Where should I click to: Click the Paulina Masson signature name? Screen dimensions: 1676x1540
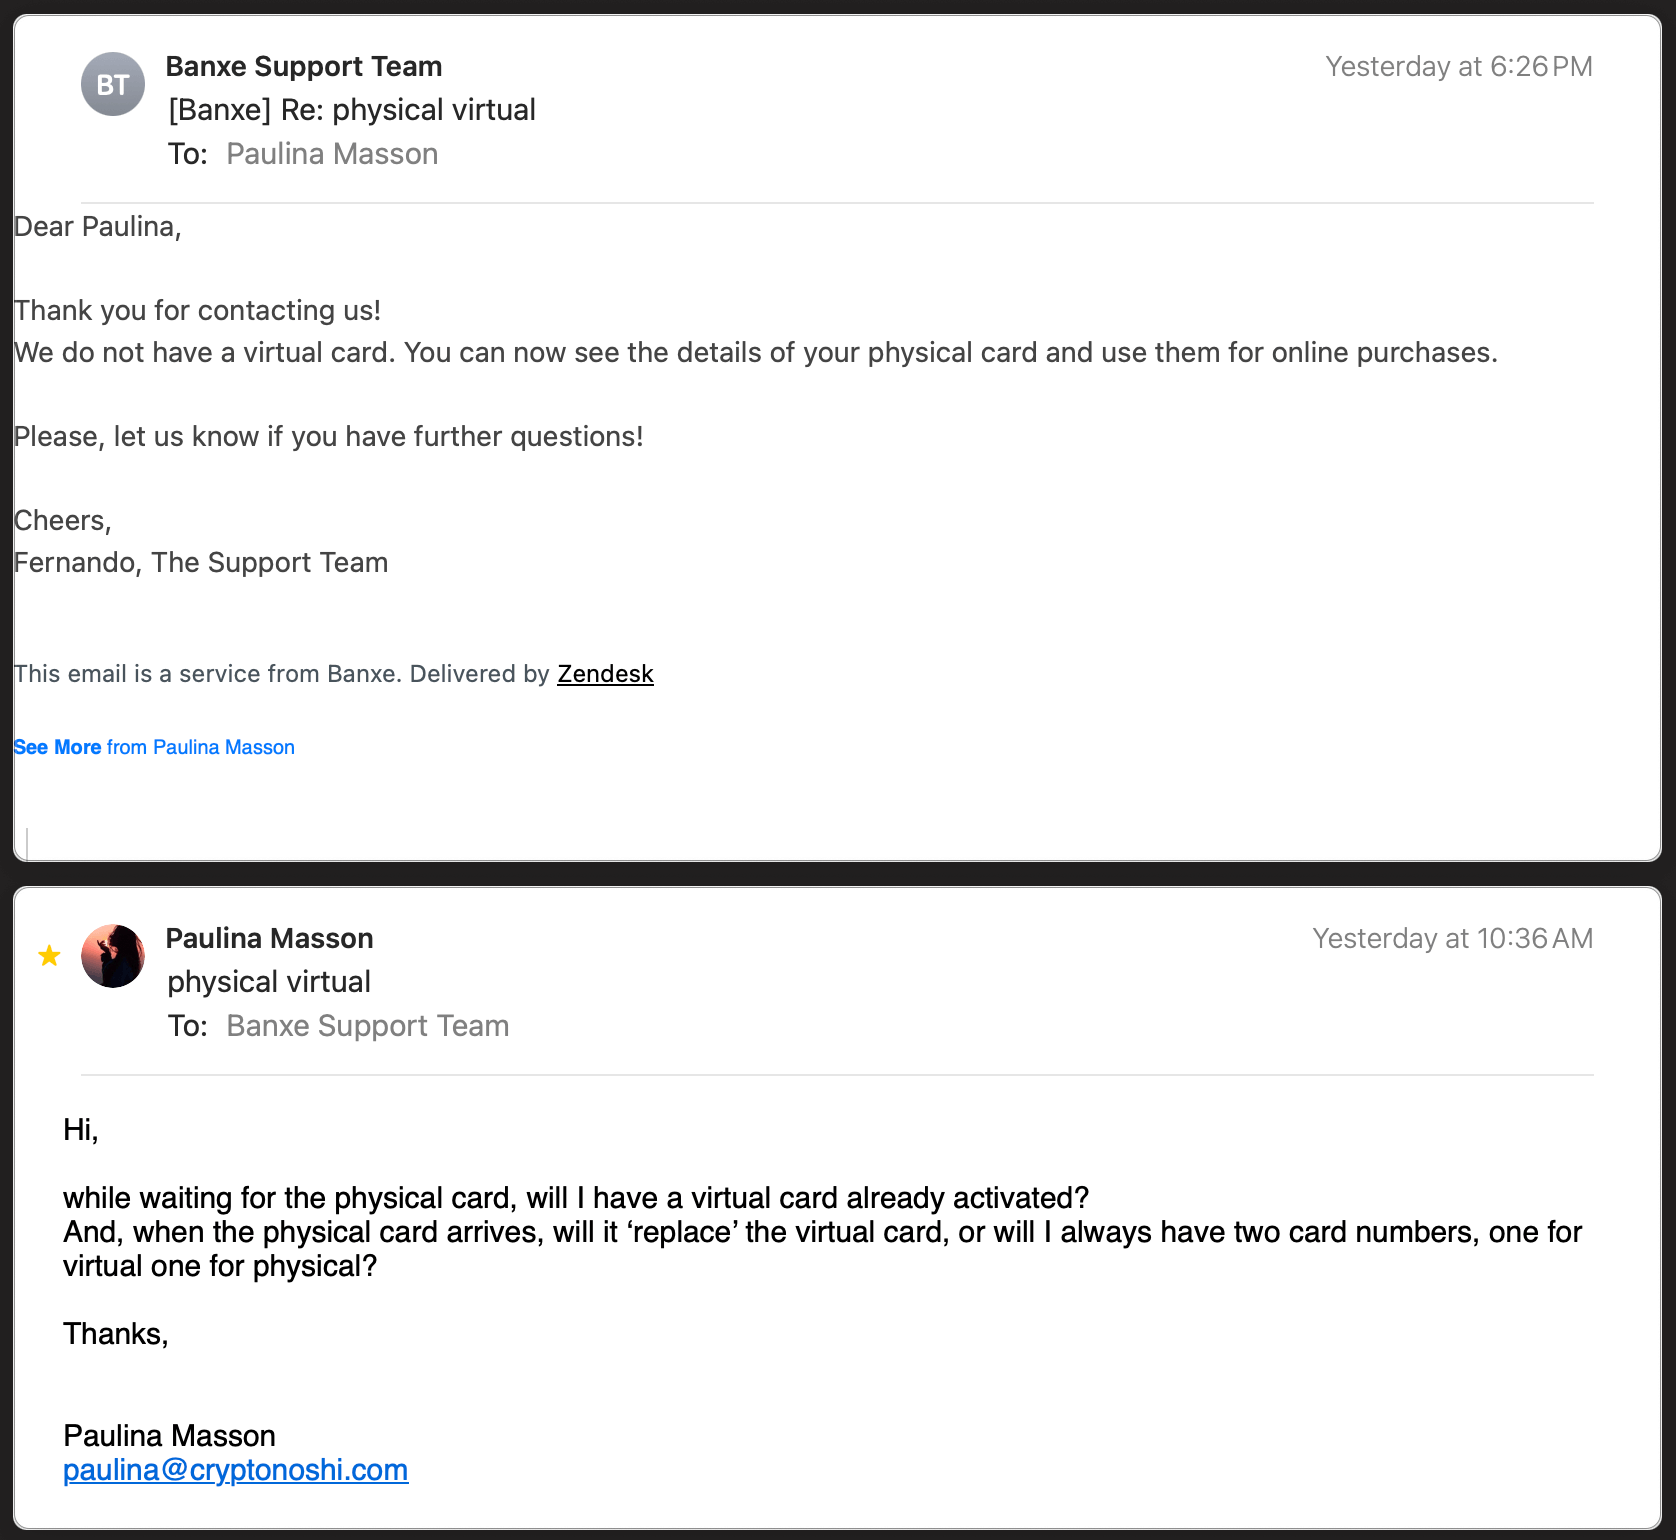tap(169, 1436)
